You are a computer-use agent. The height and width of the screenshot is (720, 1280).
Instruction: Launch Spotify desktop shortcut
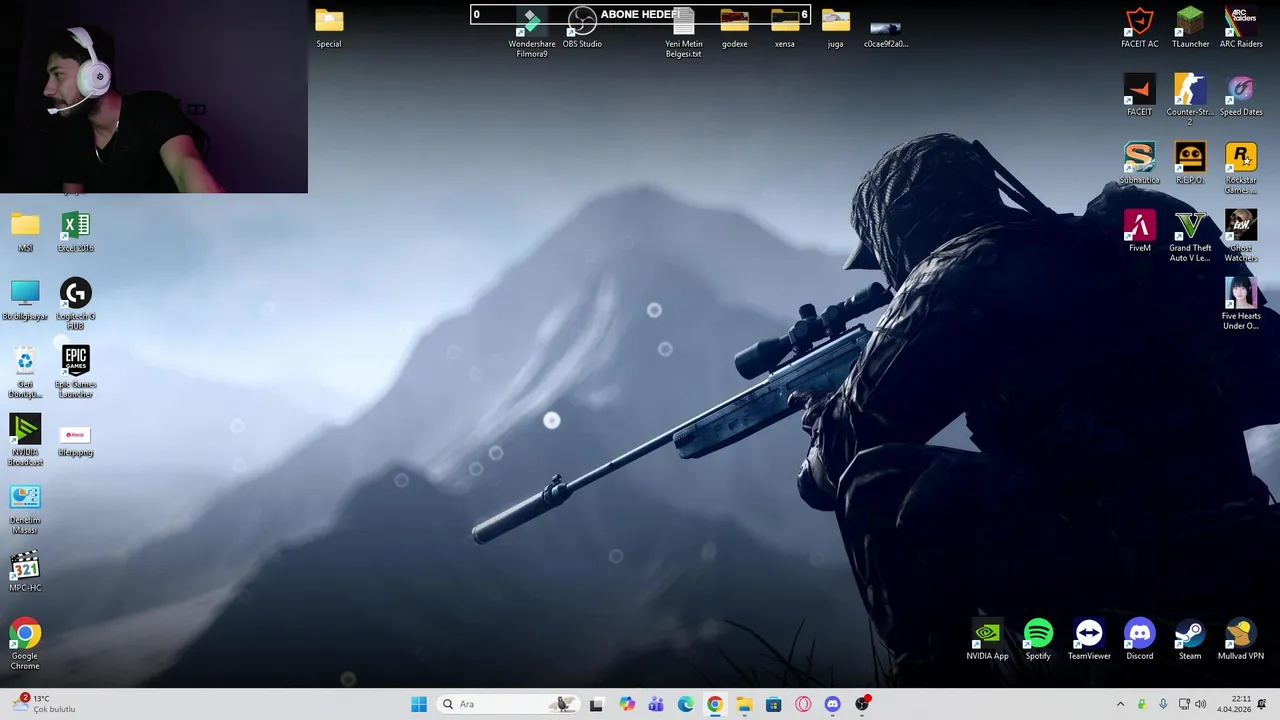tap(1038, 639)
